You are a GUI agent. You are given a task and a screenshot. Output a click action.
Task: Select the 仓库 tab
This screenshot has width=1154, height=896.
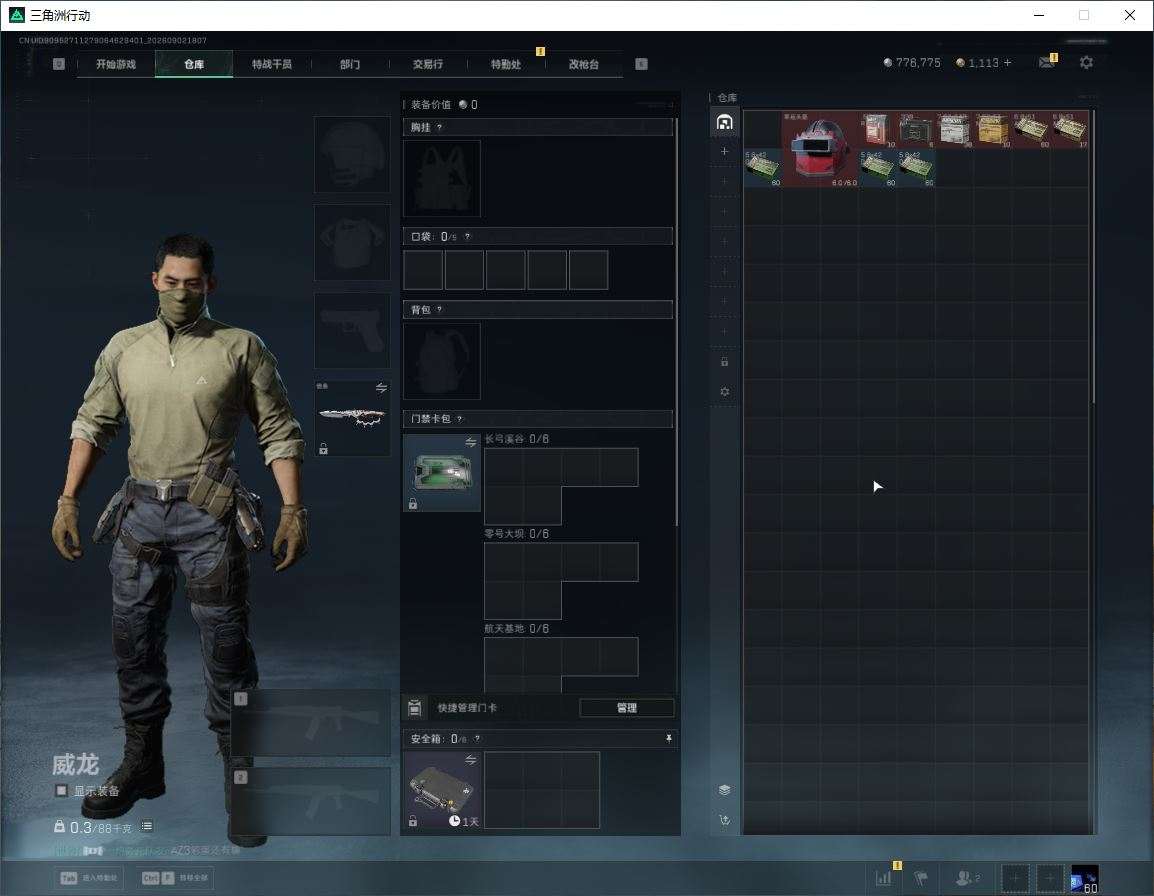click(x=194, y=64)
